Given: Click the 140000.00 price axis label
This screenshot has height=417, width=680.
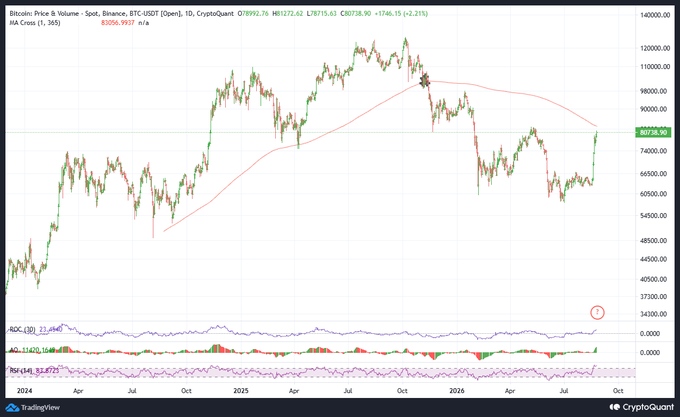Looking at the screenshot, I should pyautogui.click(x=655, y=15).
